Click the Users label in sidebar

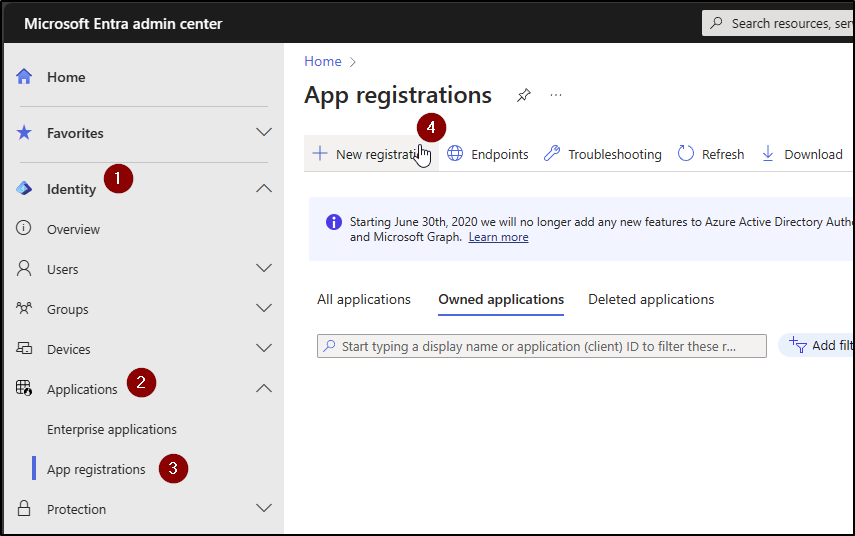[x=62, y=269]
